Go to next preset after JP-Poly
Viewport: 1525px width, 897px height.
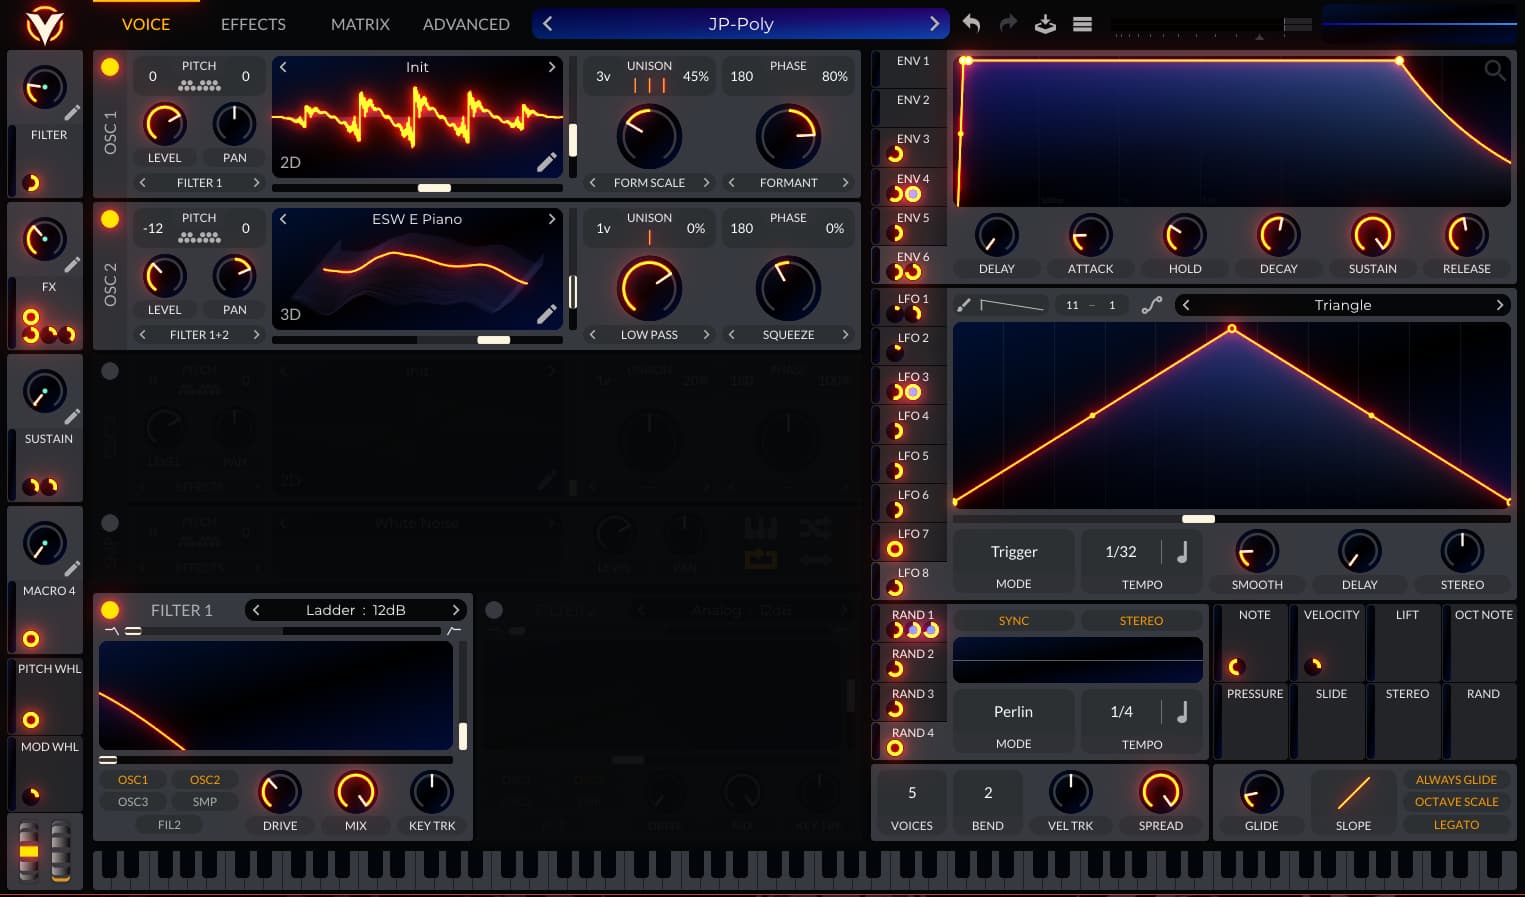pos(934,24)
